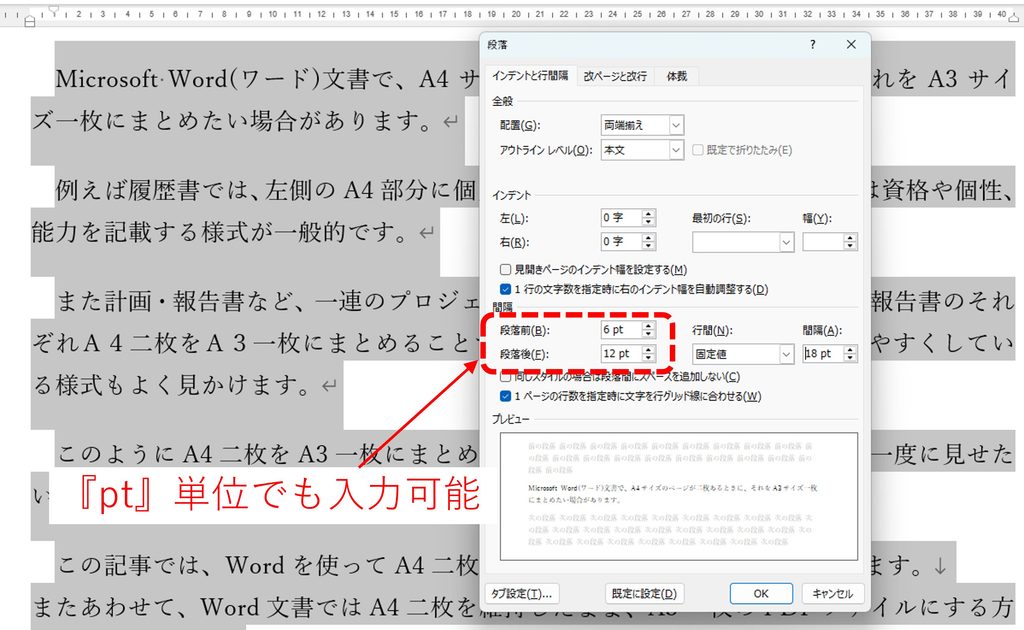Open the 配置 alignment dropdown
This screenshot has height=630, width=1024.
676,125
